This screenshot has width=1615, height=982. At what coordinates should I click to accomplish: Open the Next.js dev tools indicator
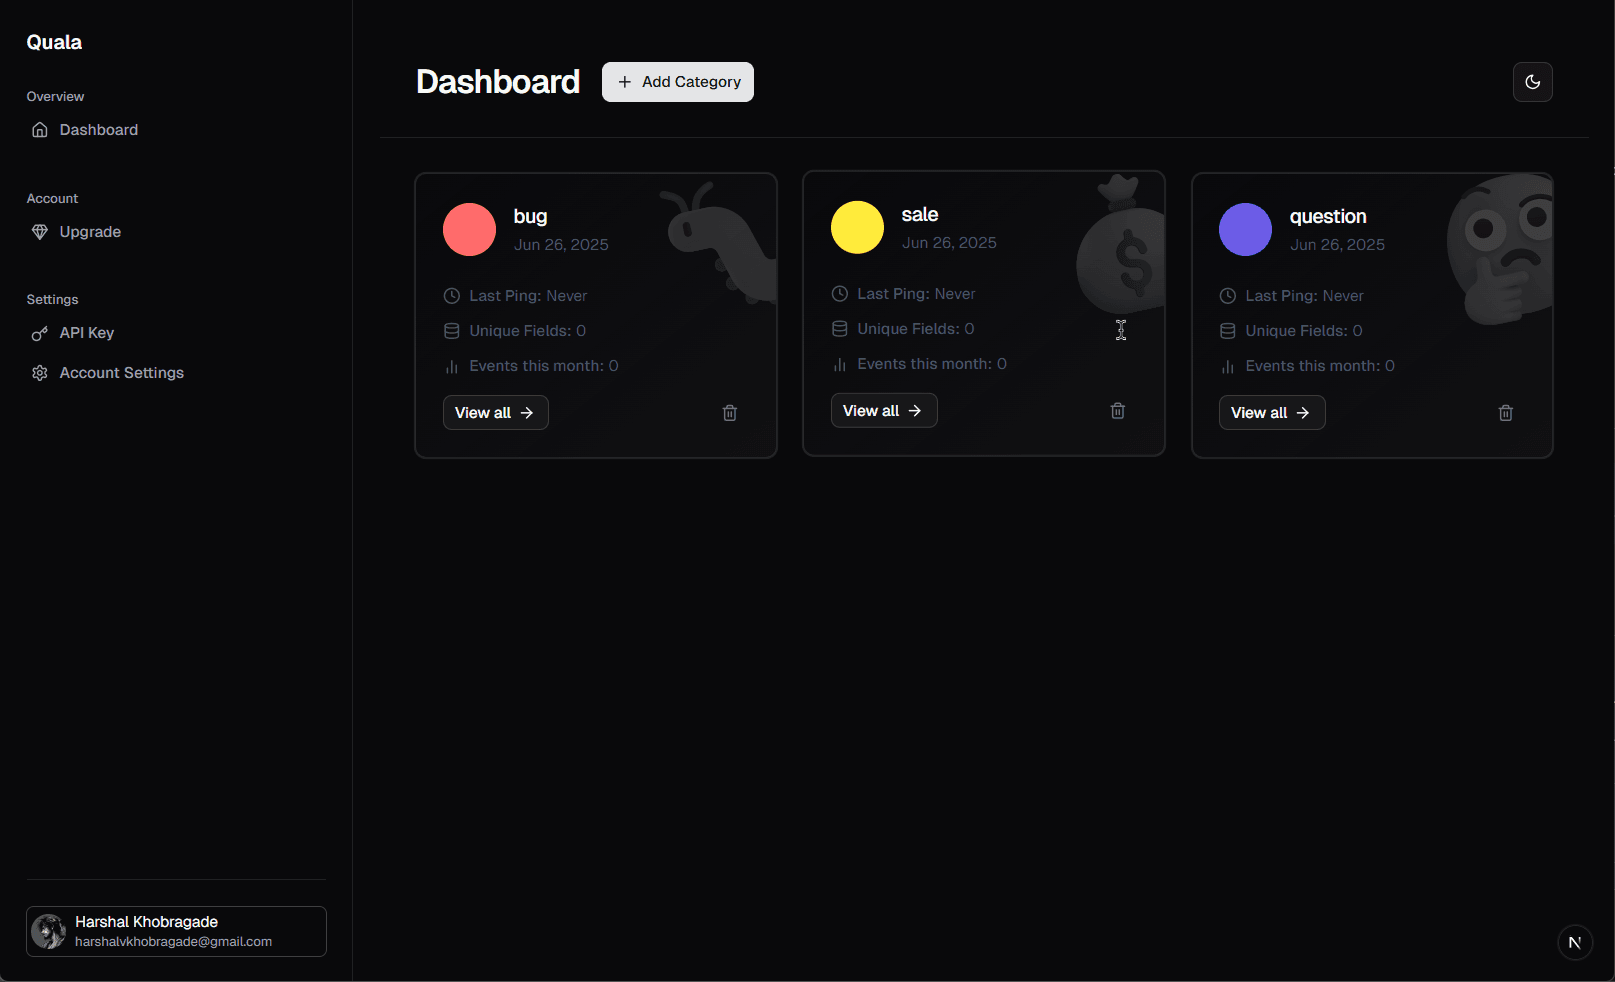pyautogui.click(x=1575, y=942)
